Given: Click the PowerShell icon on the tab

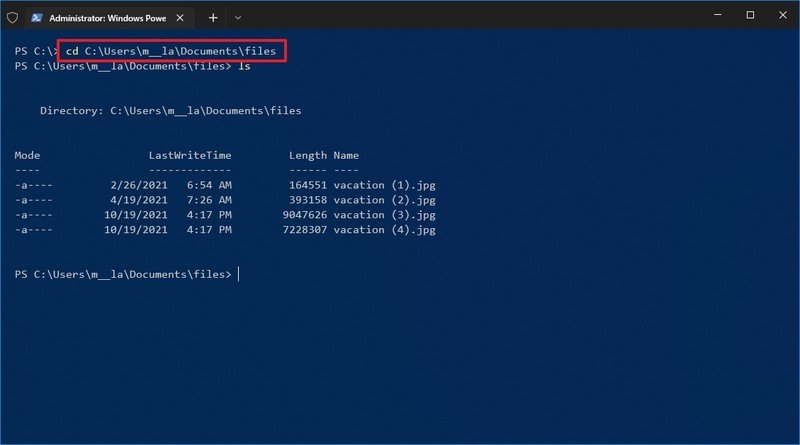Looking at the screenshot, I should pos(36,17).
